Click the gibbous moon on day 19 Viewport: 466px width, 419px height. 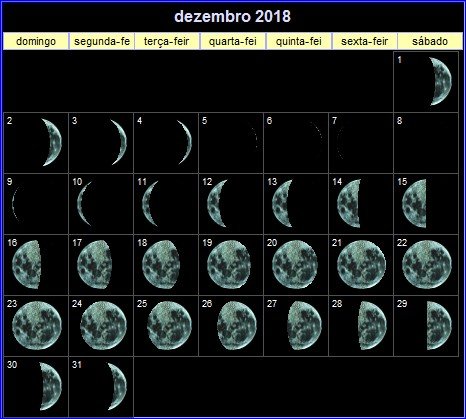point(229,264)
